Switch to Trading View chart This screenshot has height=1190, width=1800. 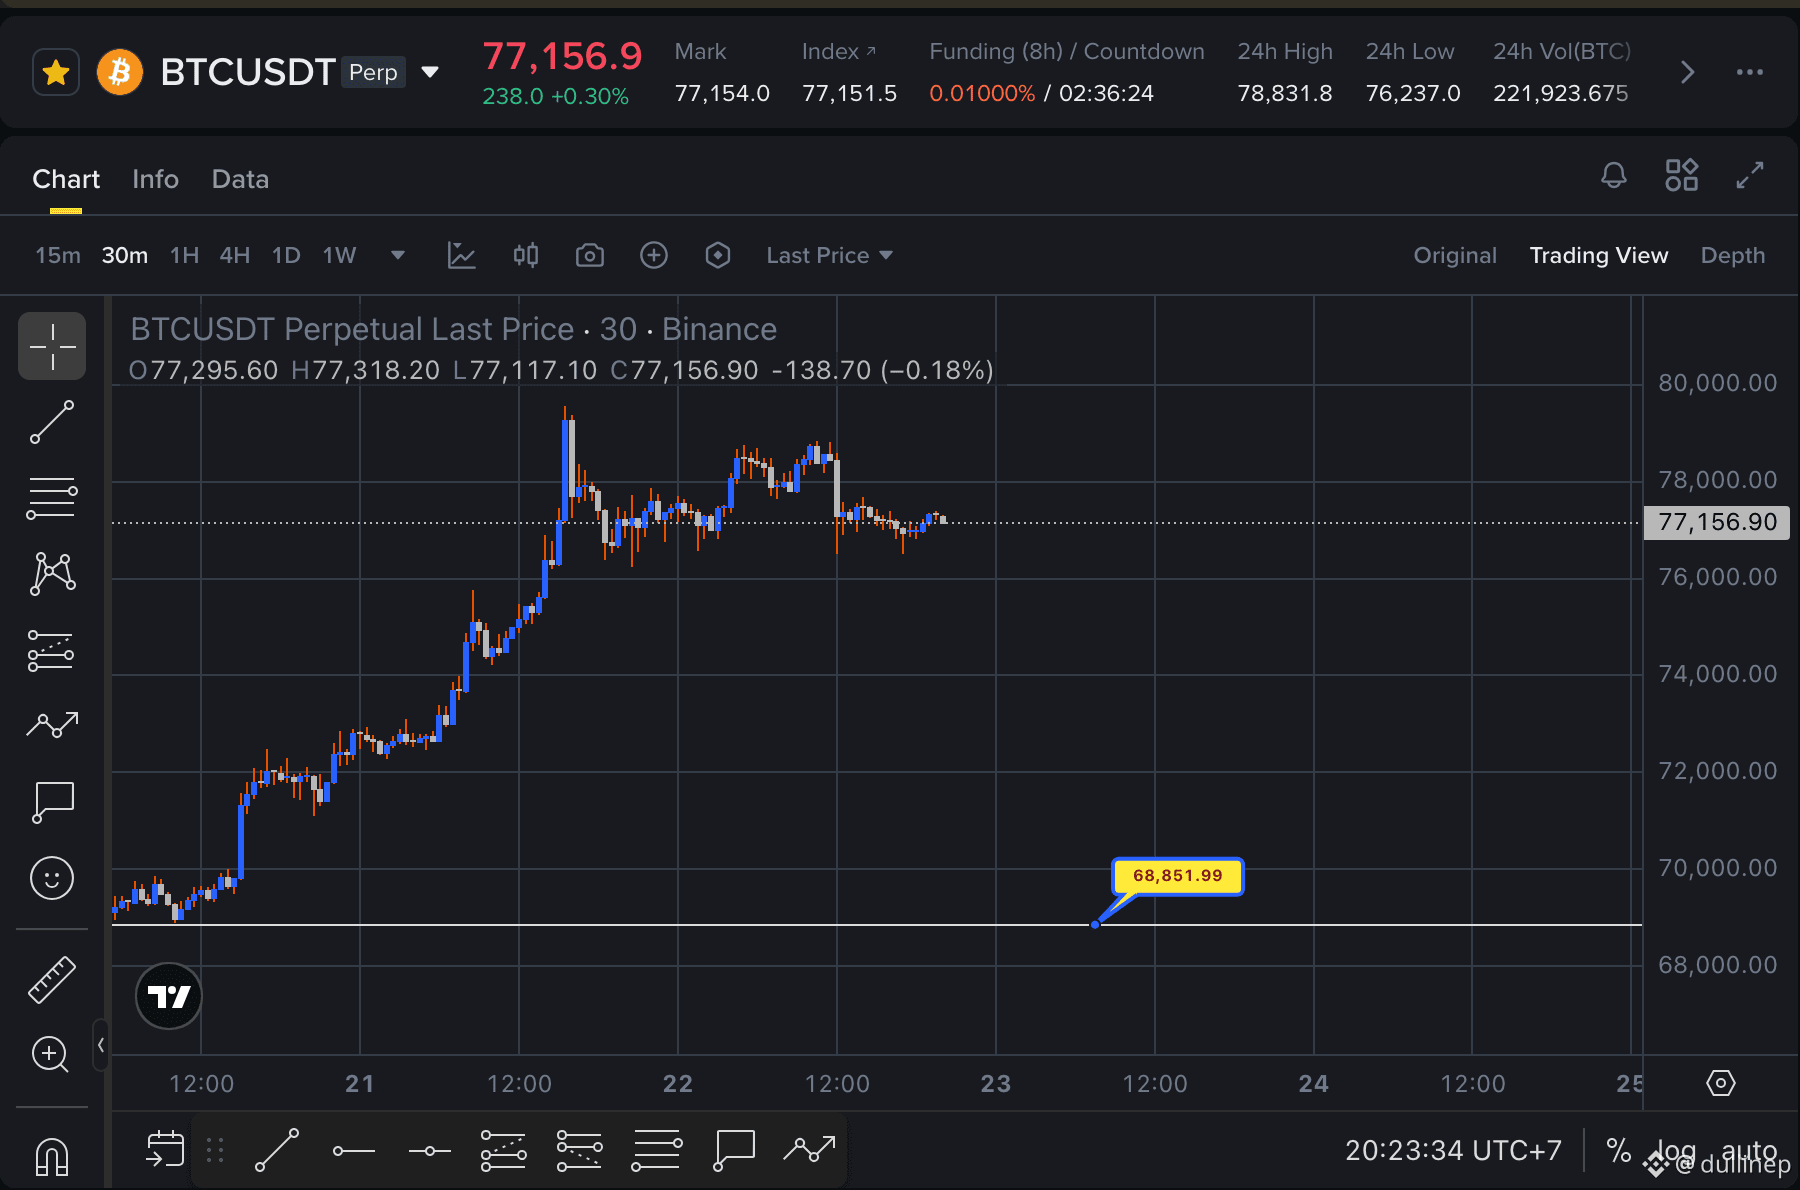(1598, 255)
